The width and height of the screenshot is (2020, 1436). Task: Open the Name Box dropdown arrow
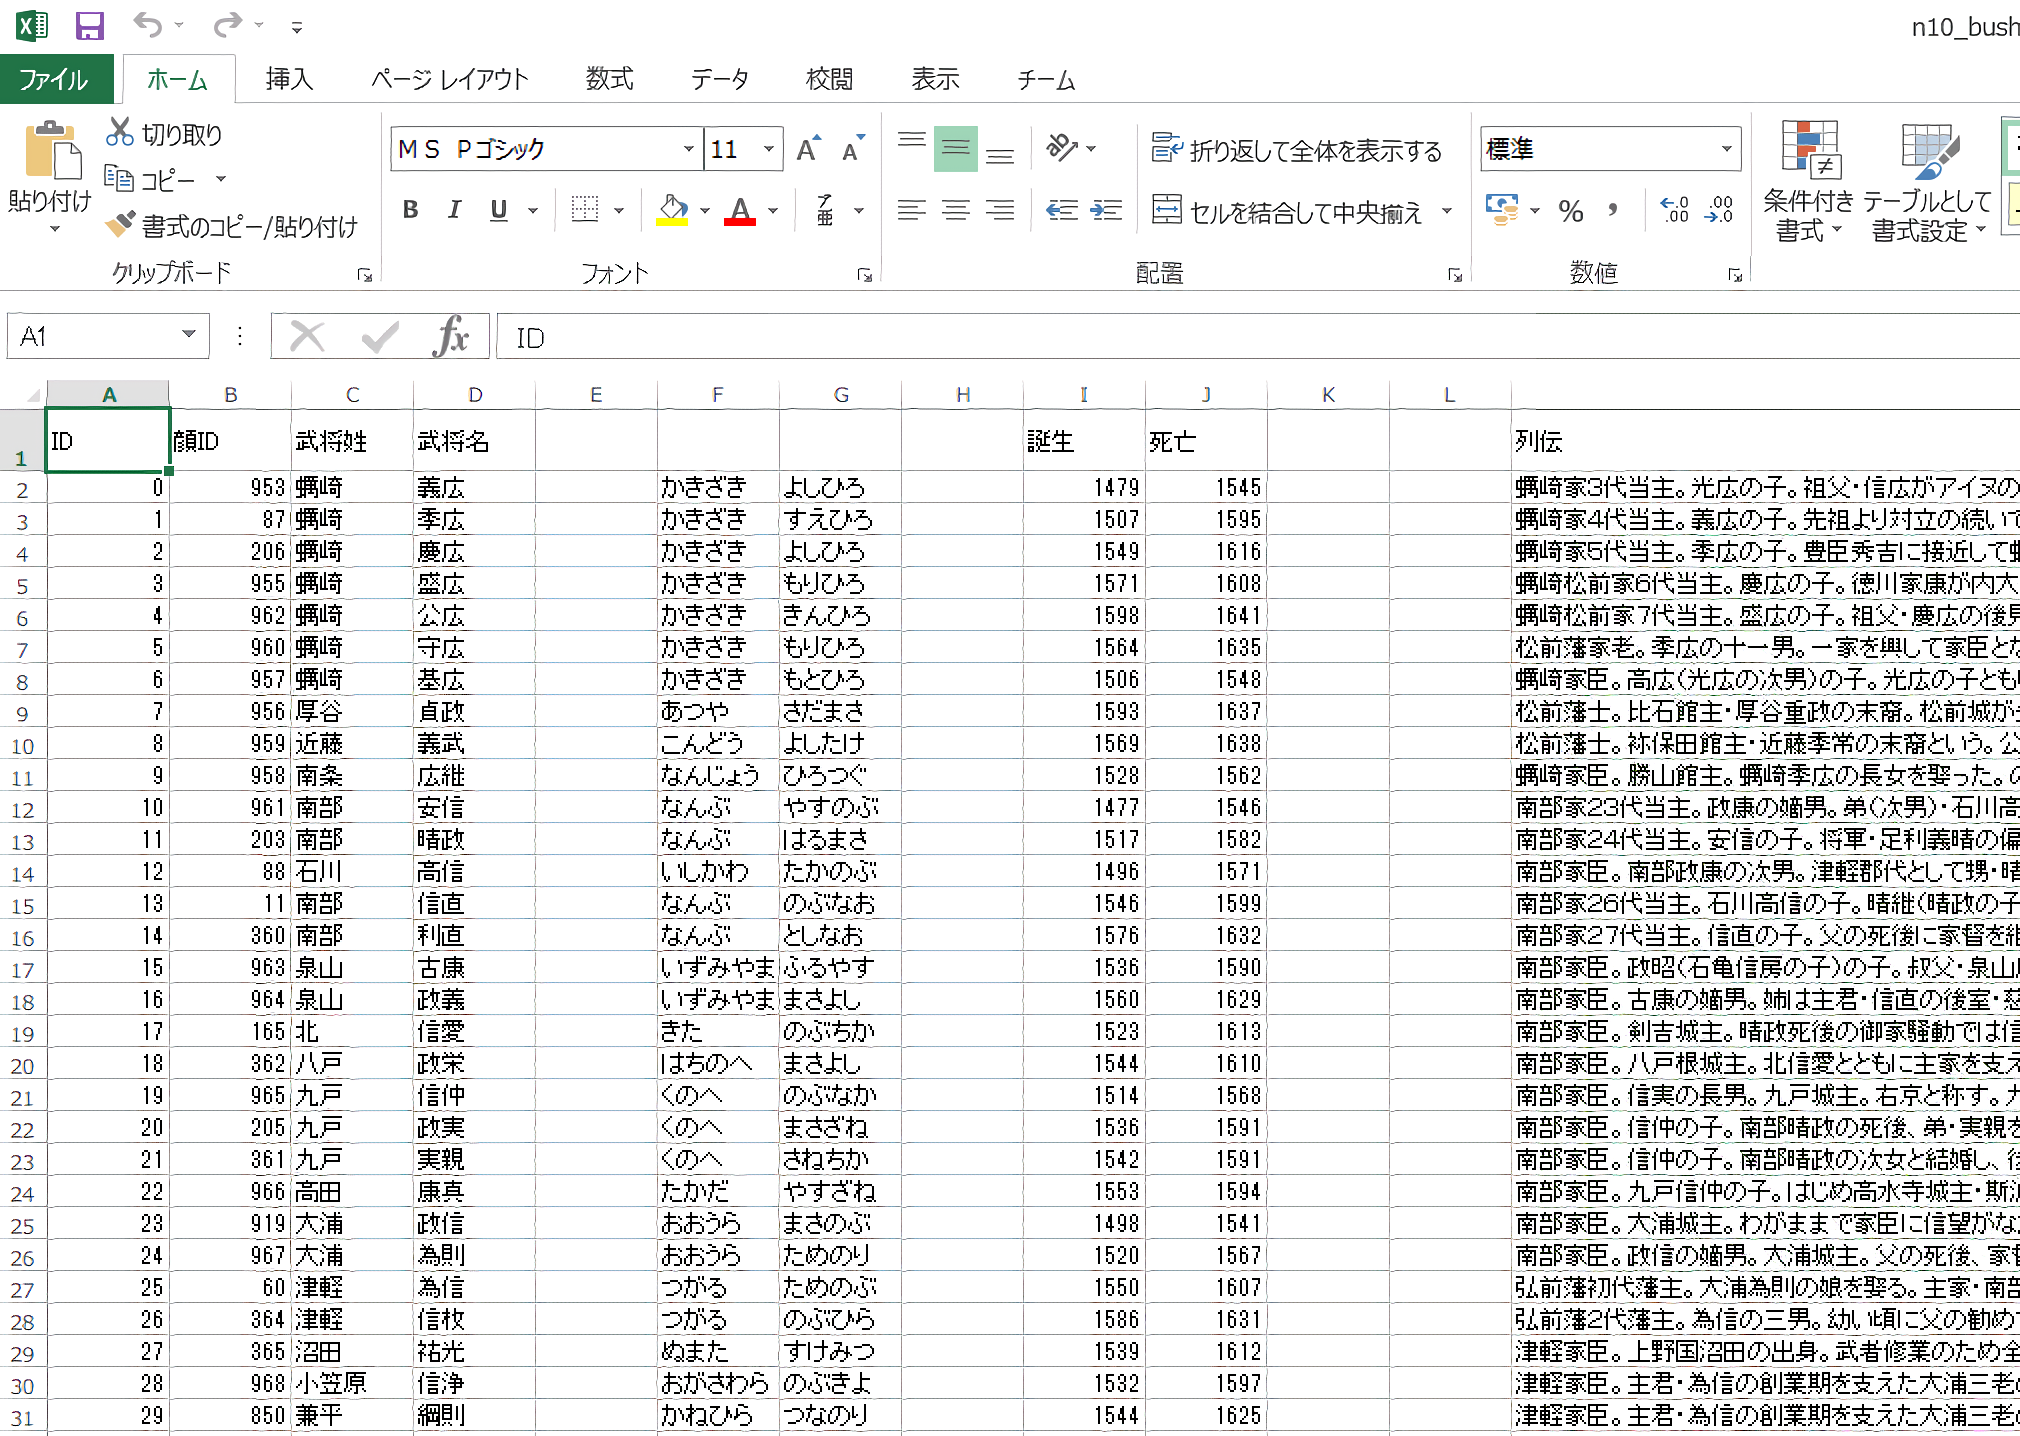(188, 335)
